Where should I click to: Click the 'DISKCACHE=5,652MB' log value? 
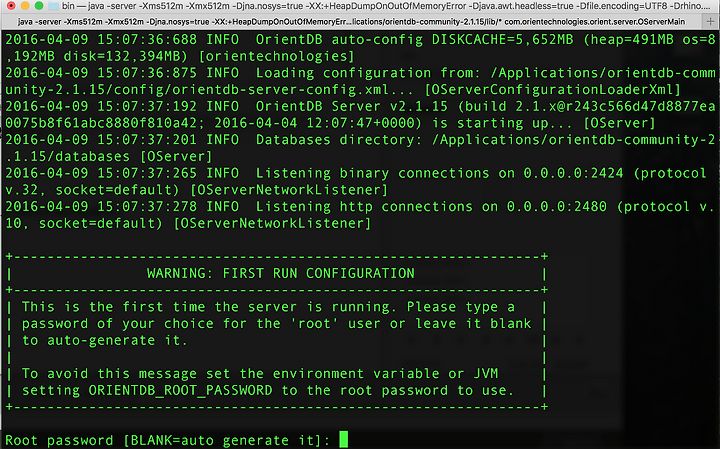[502, 40]
